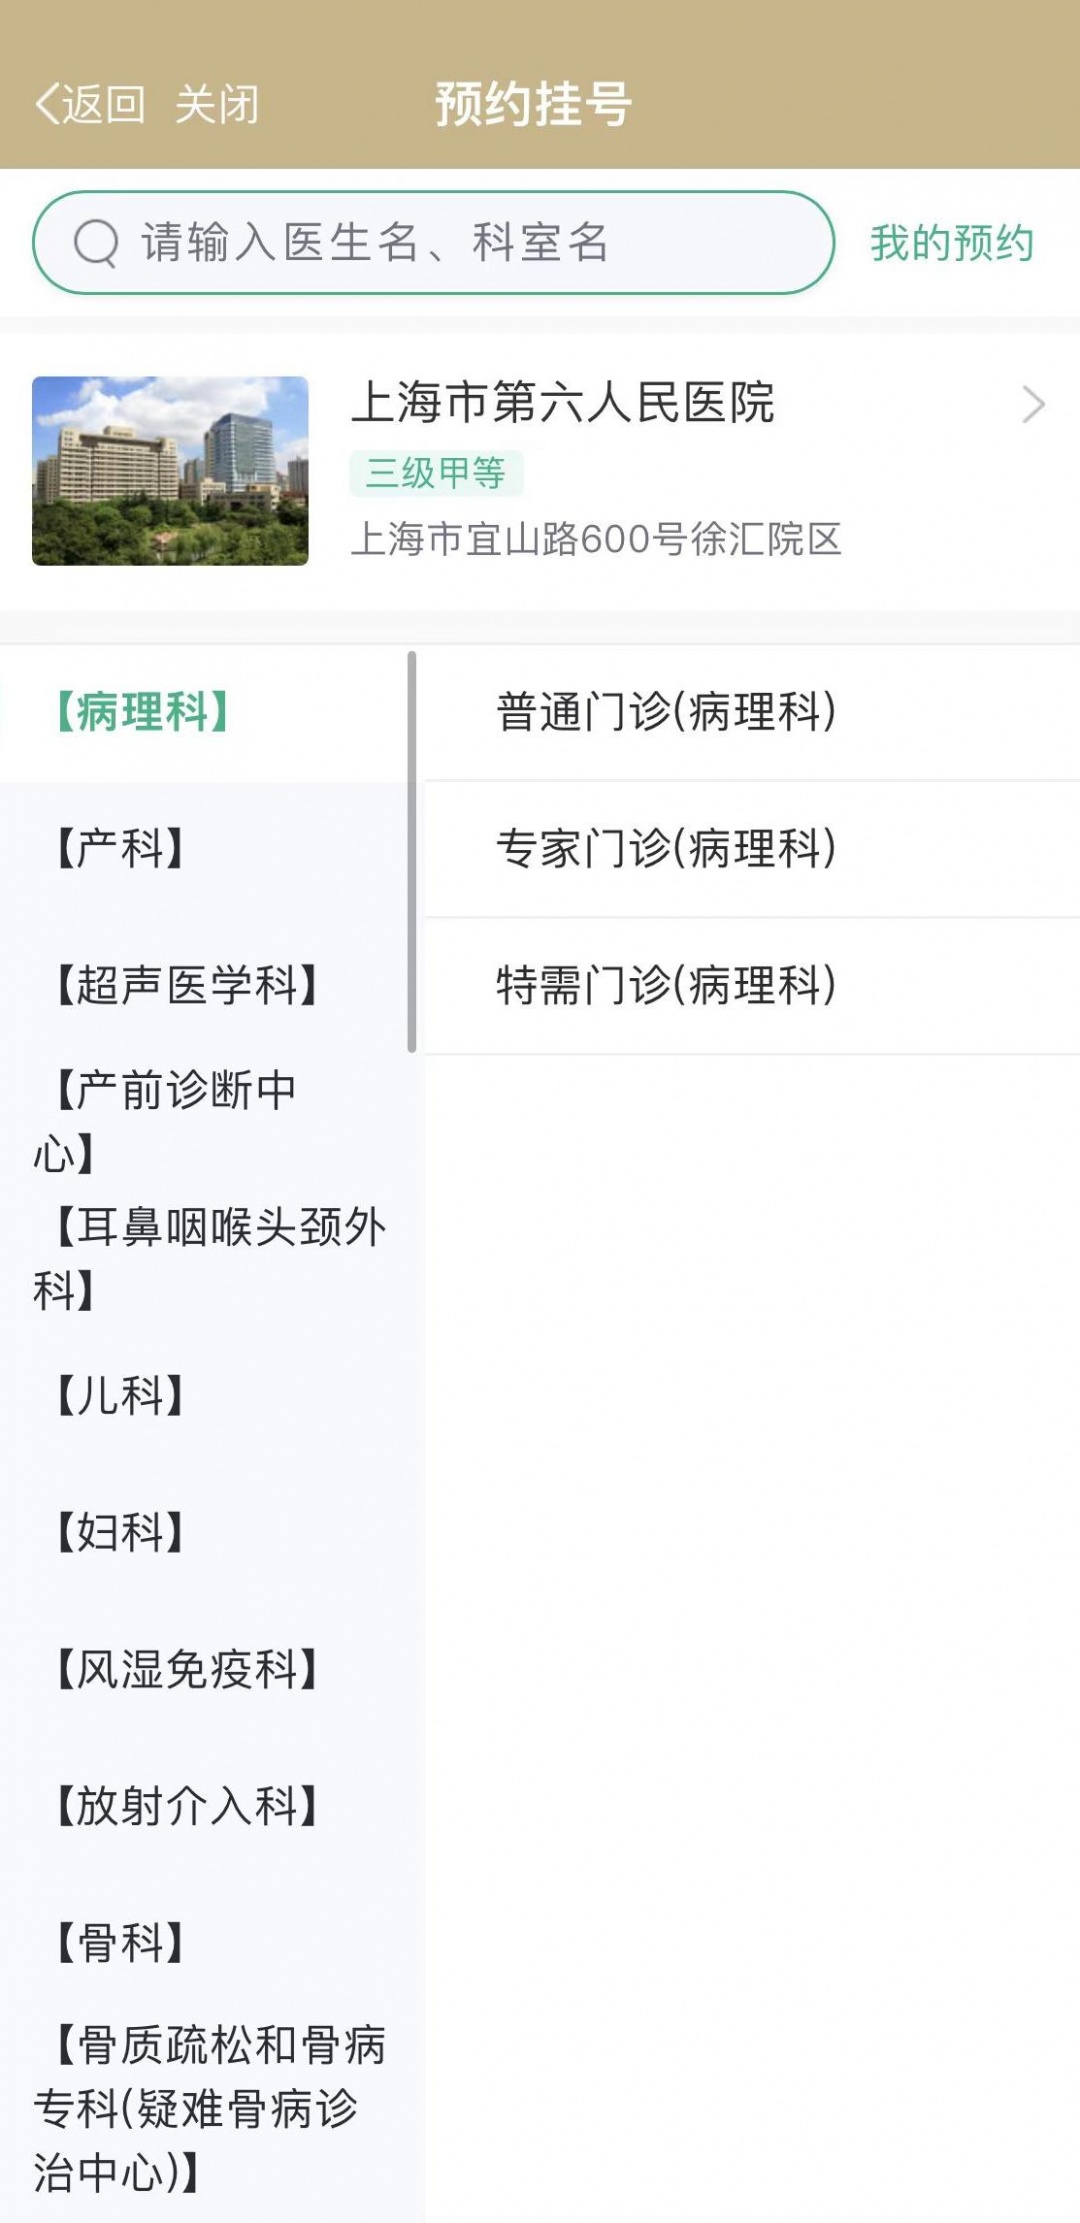Open 我的预约 link
This screenshot has width=1080, height=2223.
[951, 243]
